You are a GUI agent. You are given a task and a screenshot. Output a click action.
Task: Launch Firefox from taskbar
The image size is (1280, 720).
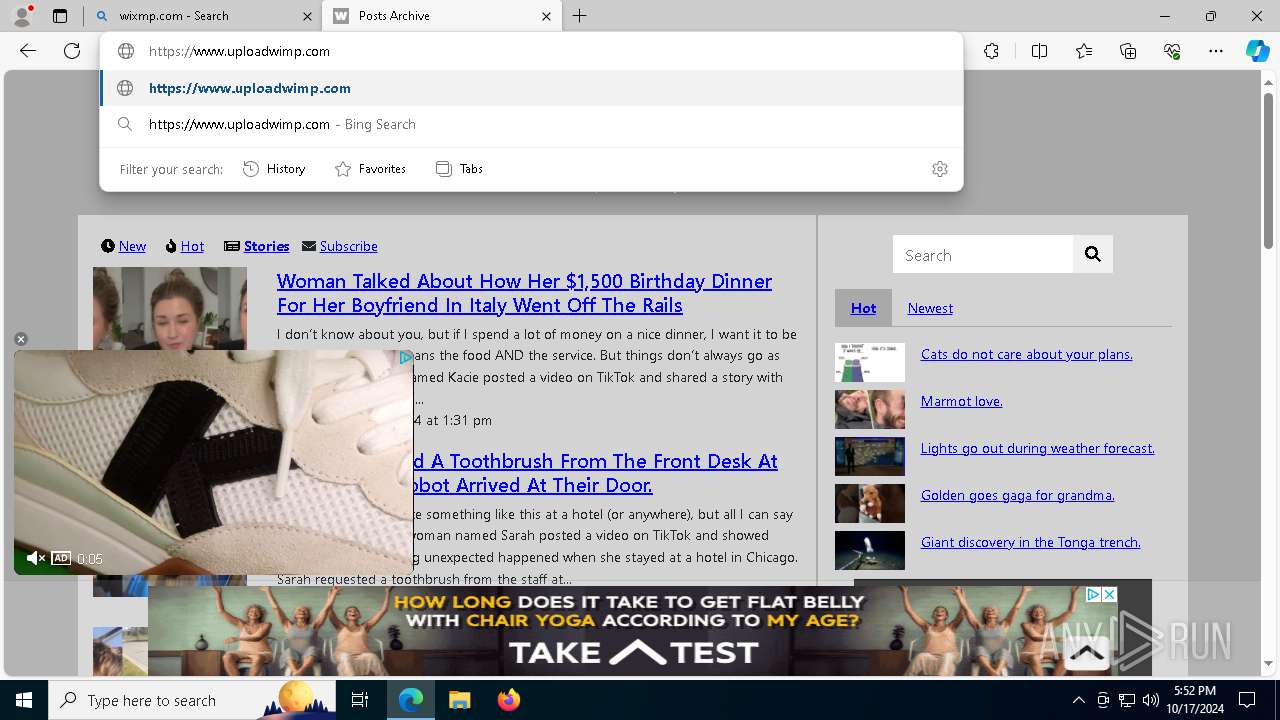[x=508, y=700]
